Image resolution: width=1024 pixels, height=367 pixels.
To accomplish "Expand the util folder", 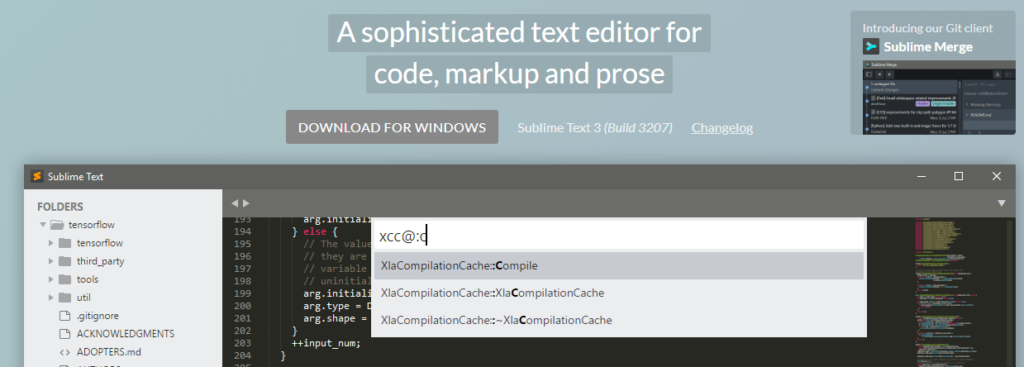I will pos(51,298).
